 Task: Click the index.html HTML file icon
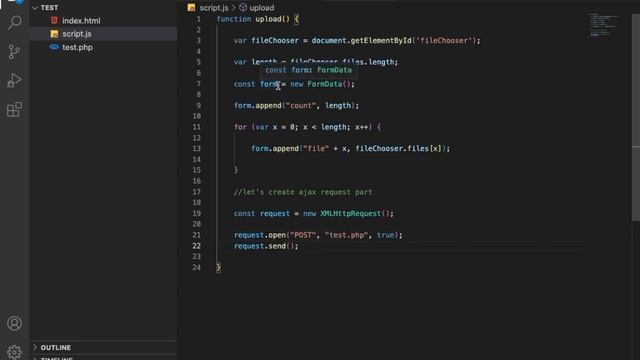pos(54,20)
